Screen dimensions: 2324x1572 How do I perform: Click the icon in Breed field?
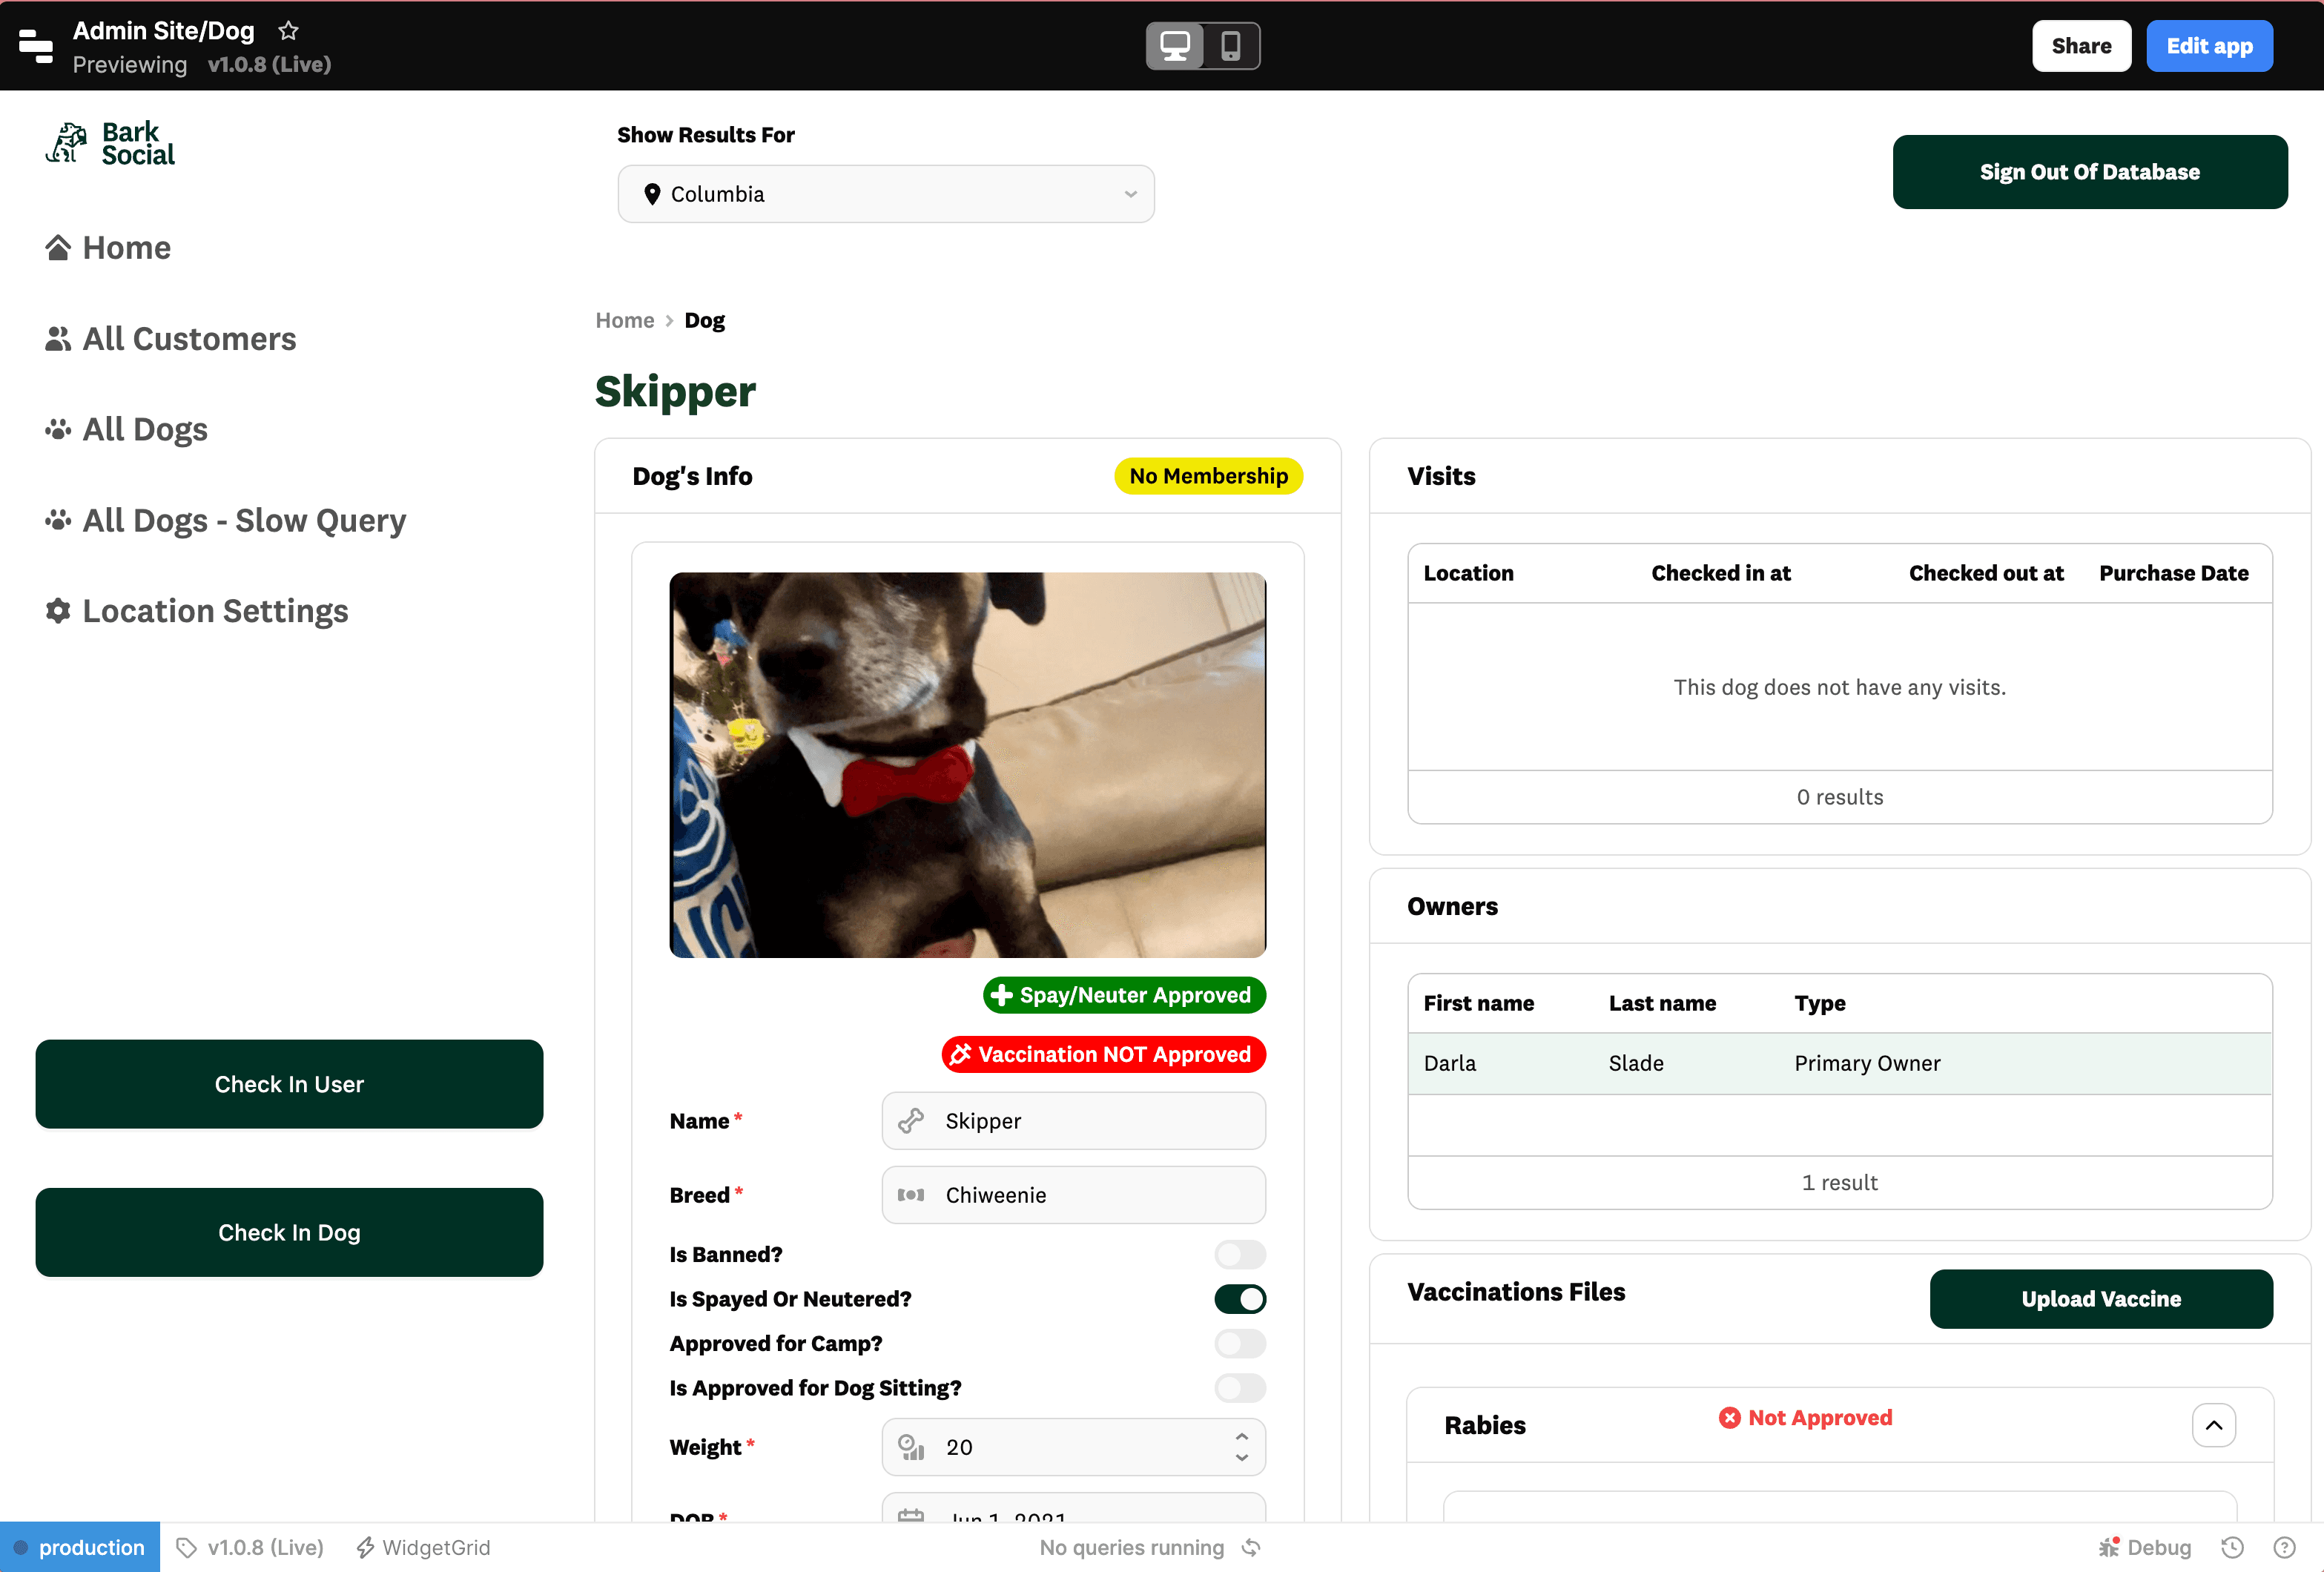click(x=911, y=1195)
